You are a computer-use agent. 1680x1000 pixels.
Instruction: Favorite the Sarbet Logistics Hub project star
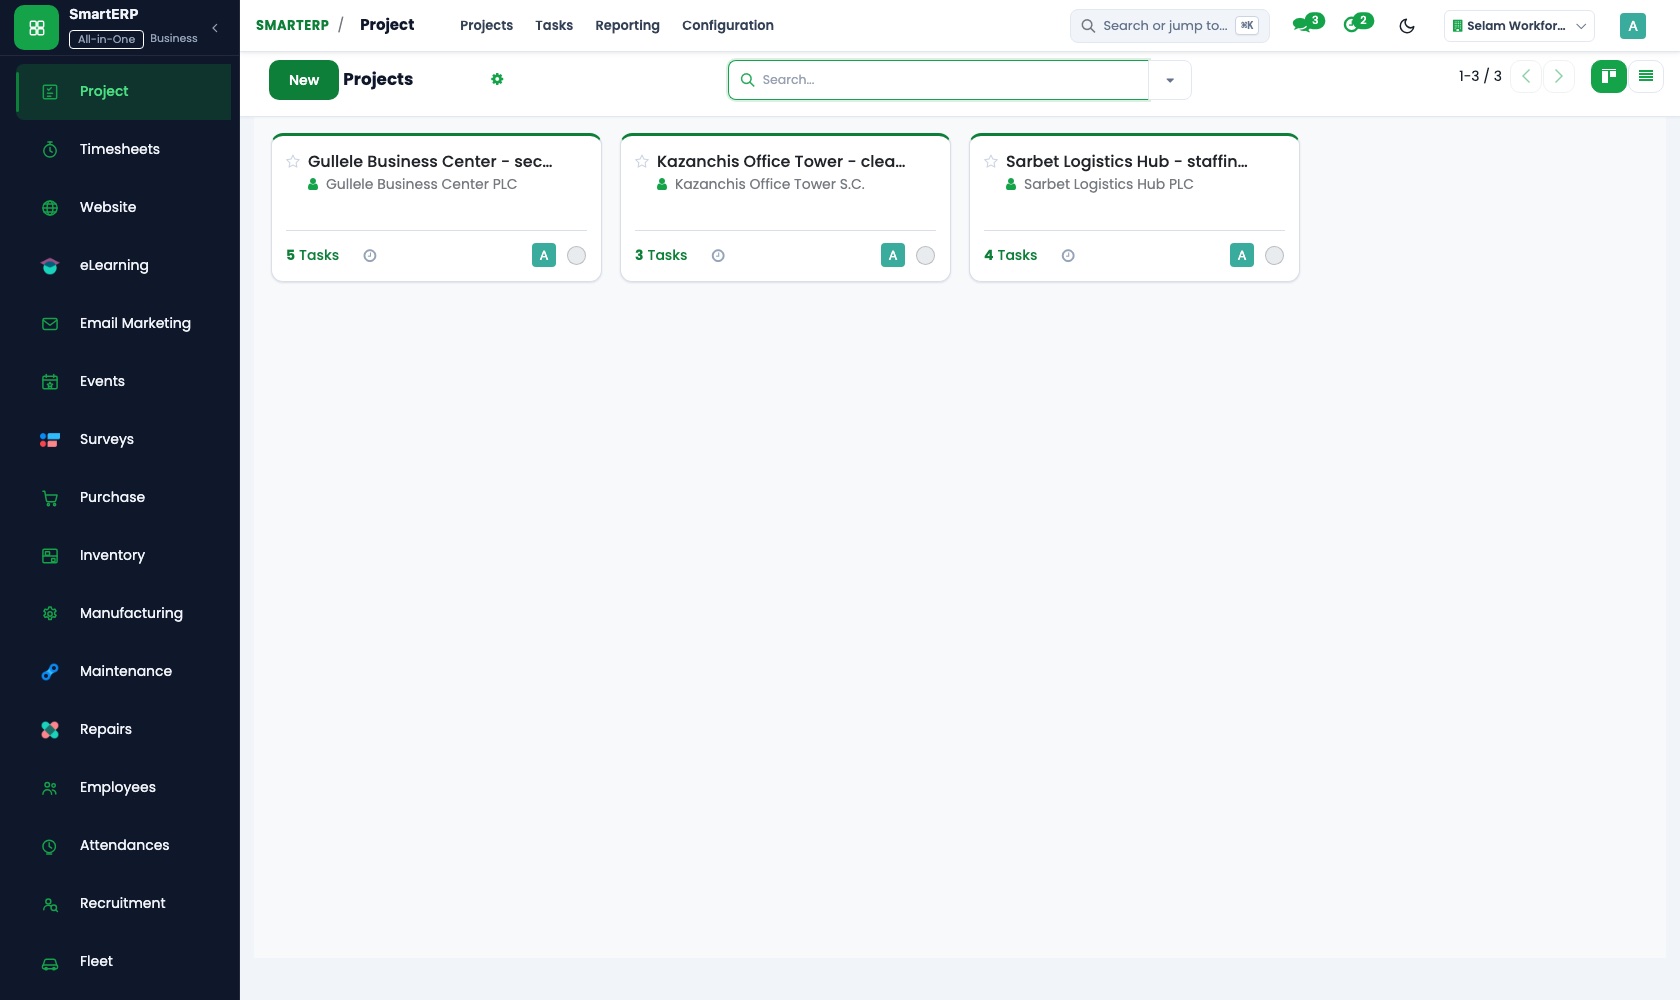(991, 161)
